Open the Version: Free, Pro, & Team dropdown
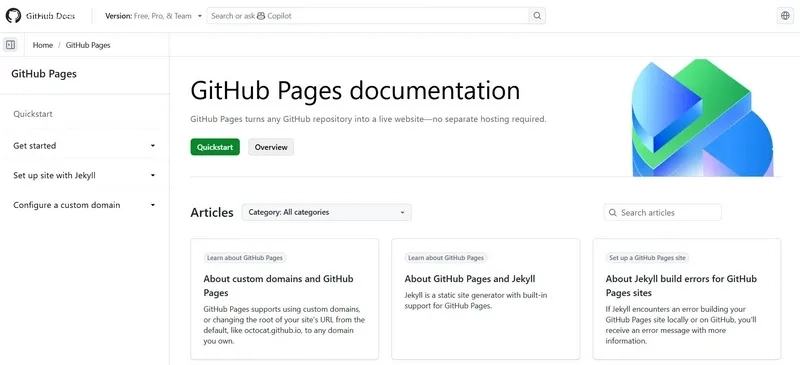This screenshot has height=365, width=800. click(x=154, y=16)
